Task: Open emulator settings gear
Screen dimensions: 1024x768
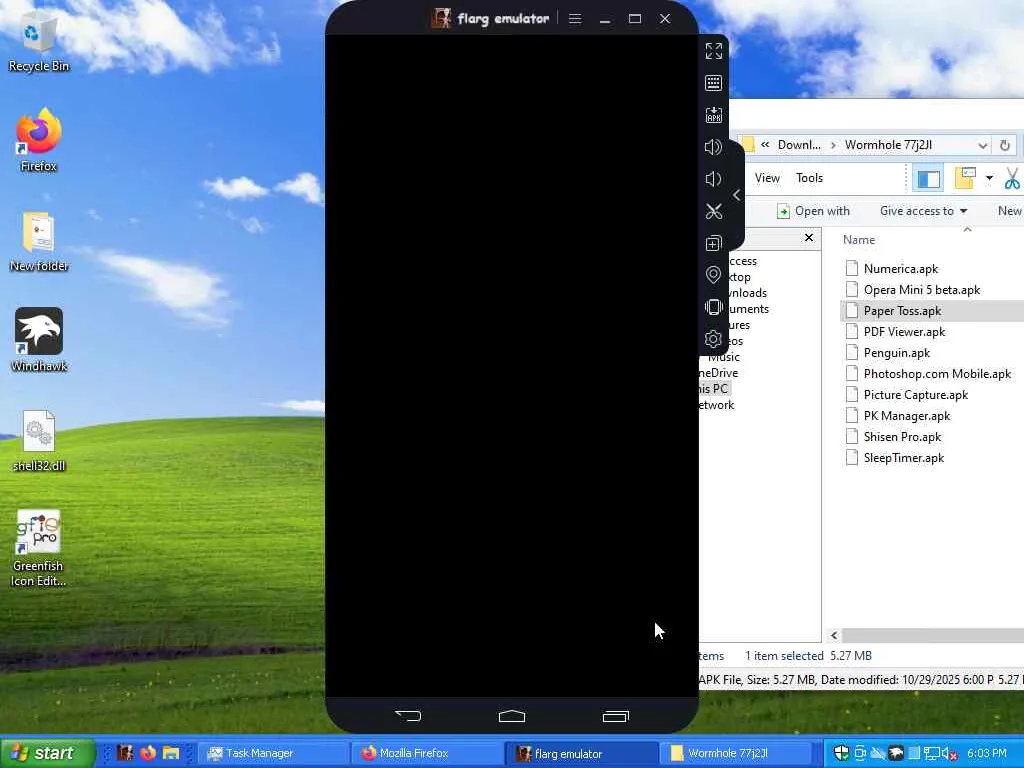Action: [x=713, y=339]
